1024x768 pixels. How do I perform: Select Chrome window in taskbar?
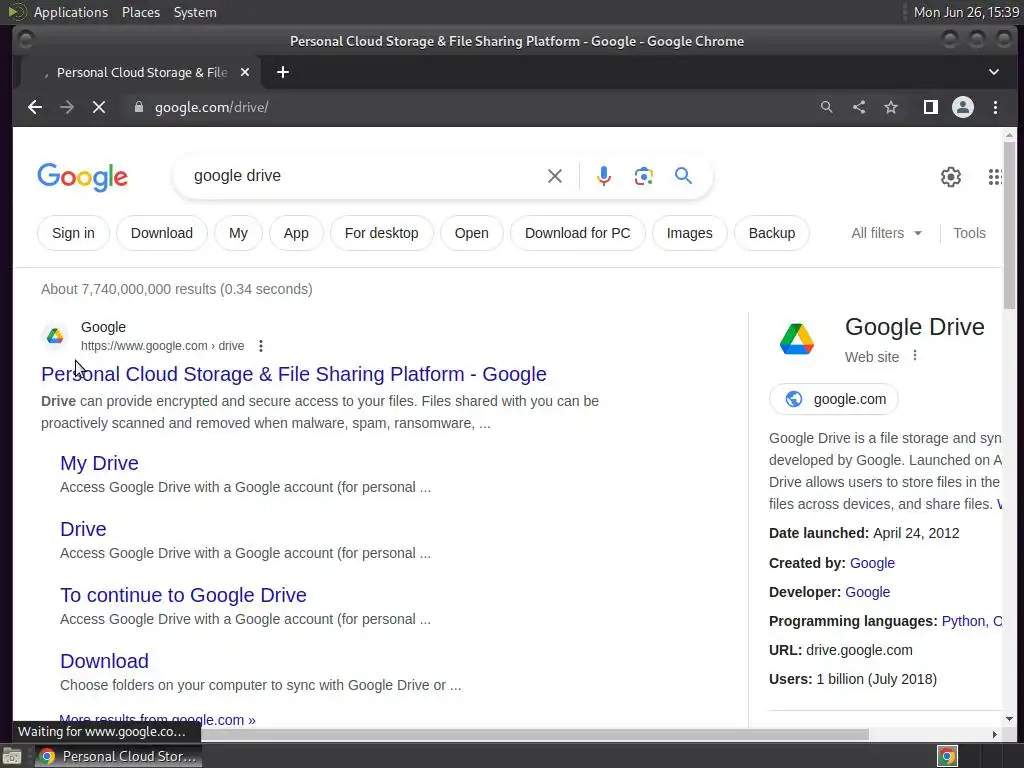click(x=118, y=756)
